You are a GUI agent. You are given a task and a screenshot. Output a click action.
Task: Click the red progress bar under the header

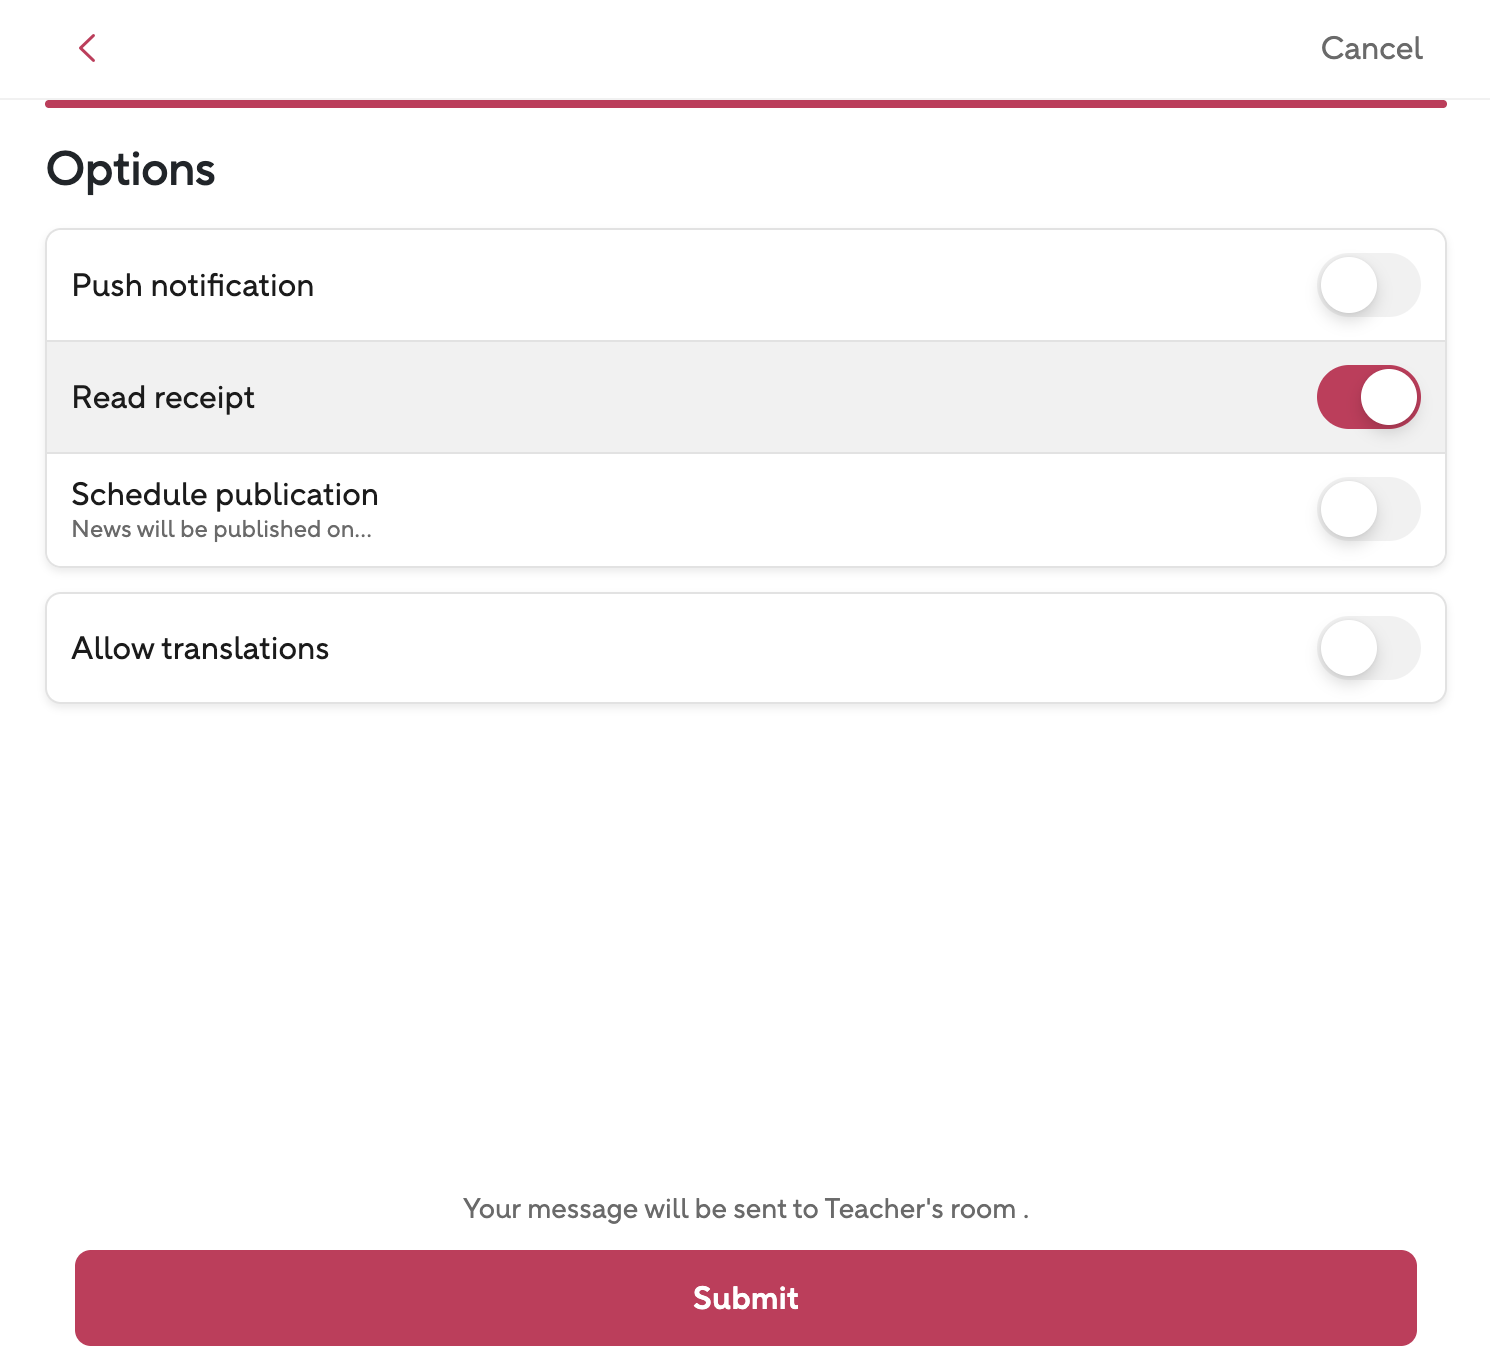click(745, 104)
